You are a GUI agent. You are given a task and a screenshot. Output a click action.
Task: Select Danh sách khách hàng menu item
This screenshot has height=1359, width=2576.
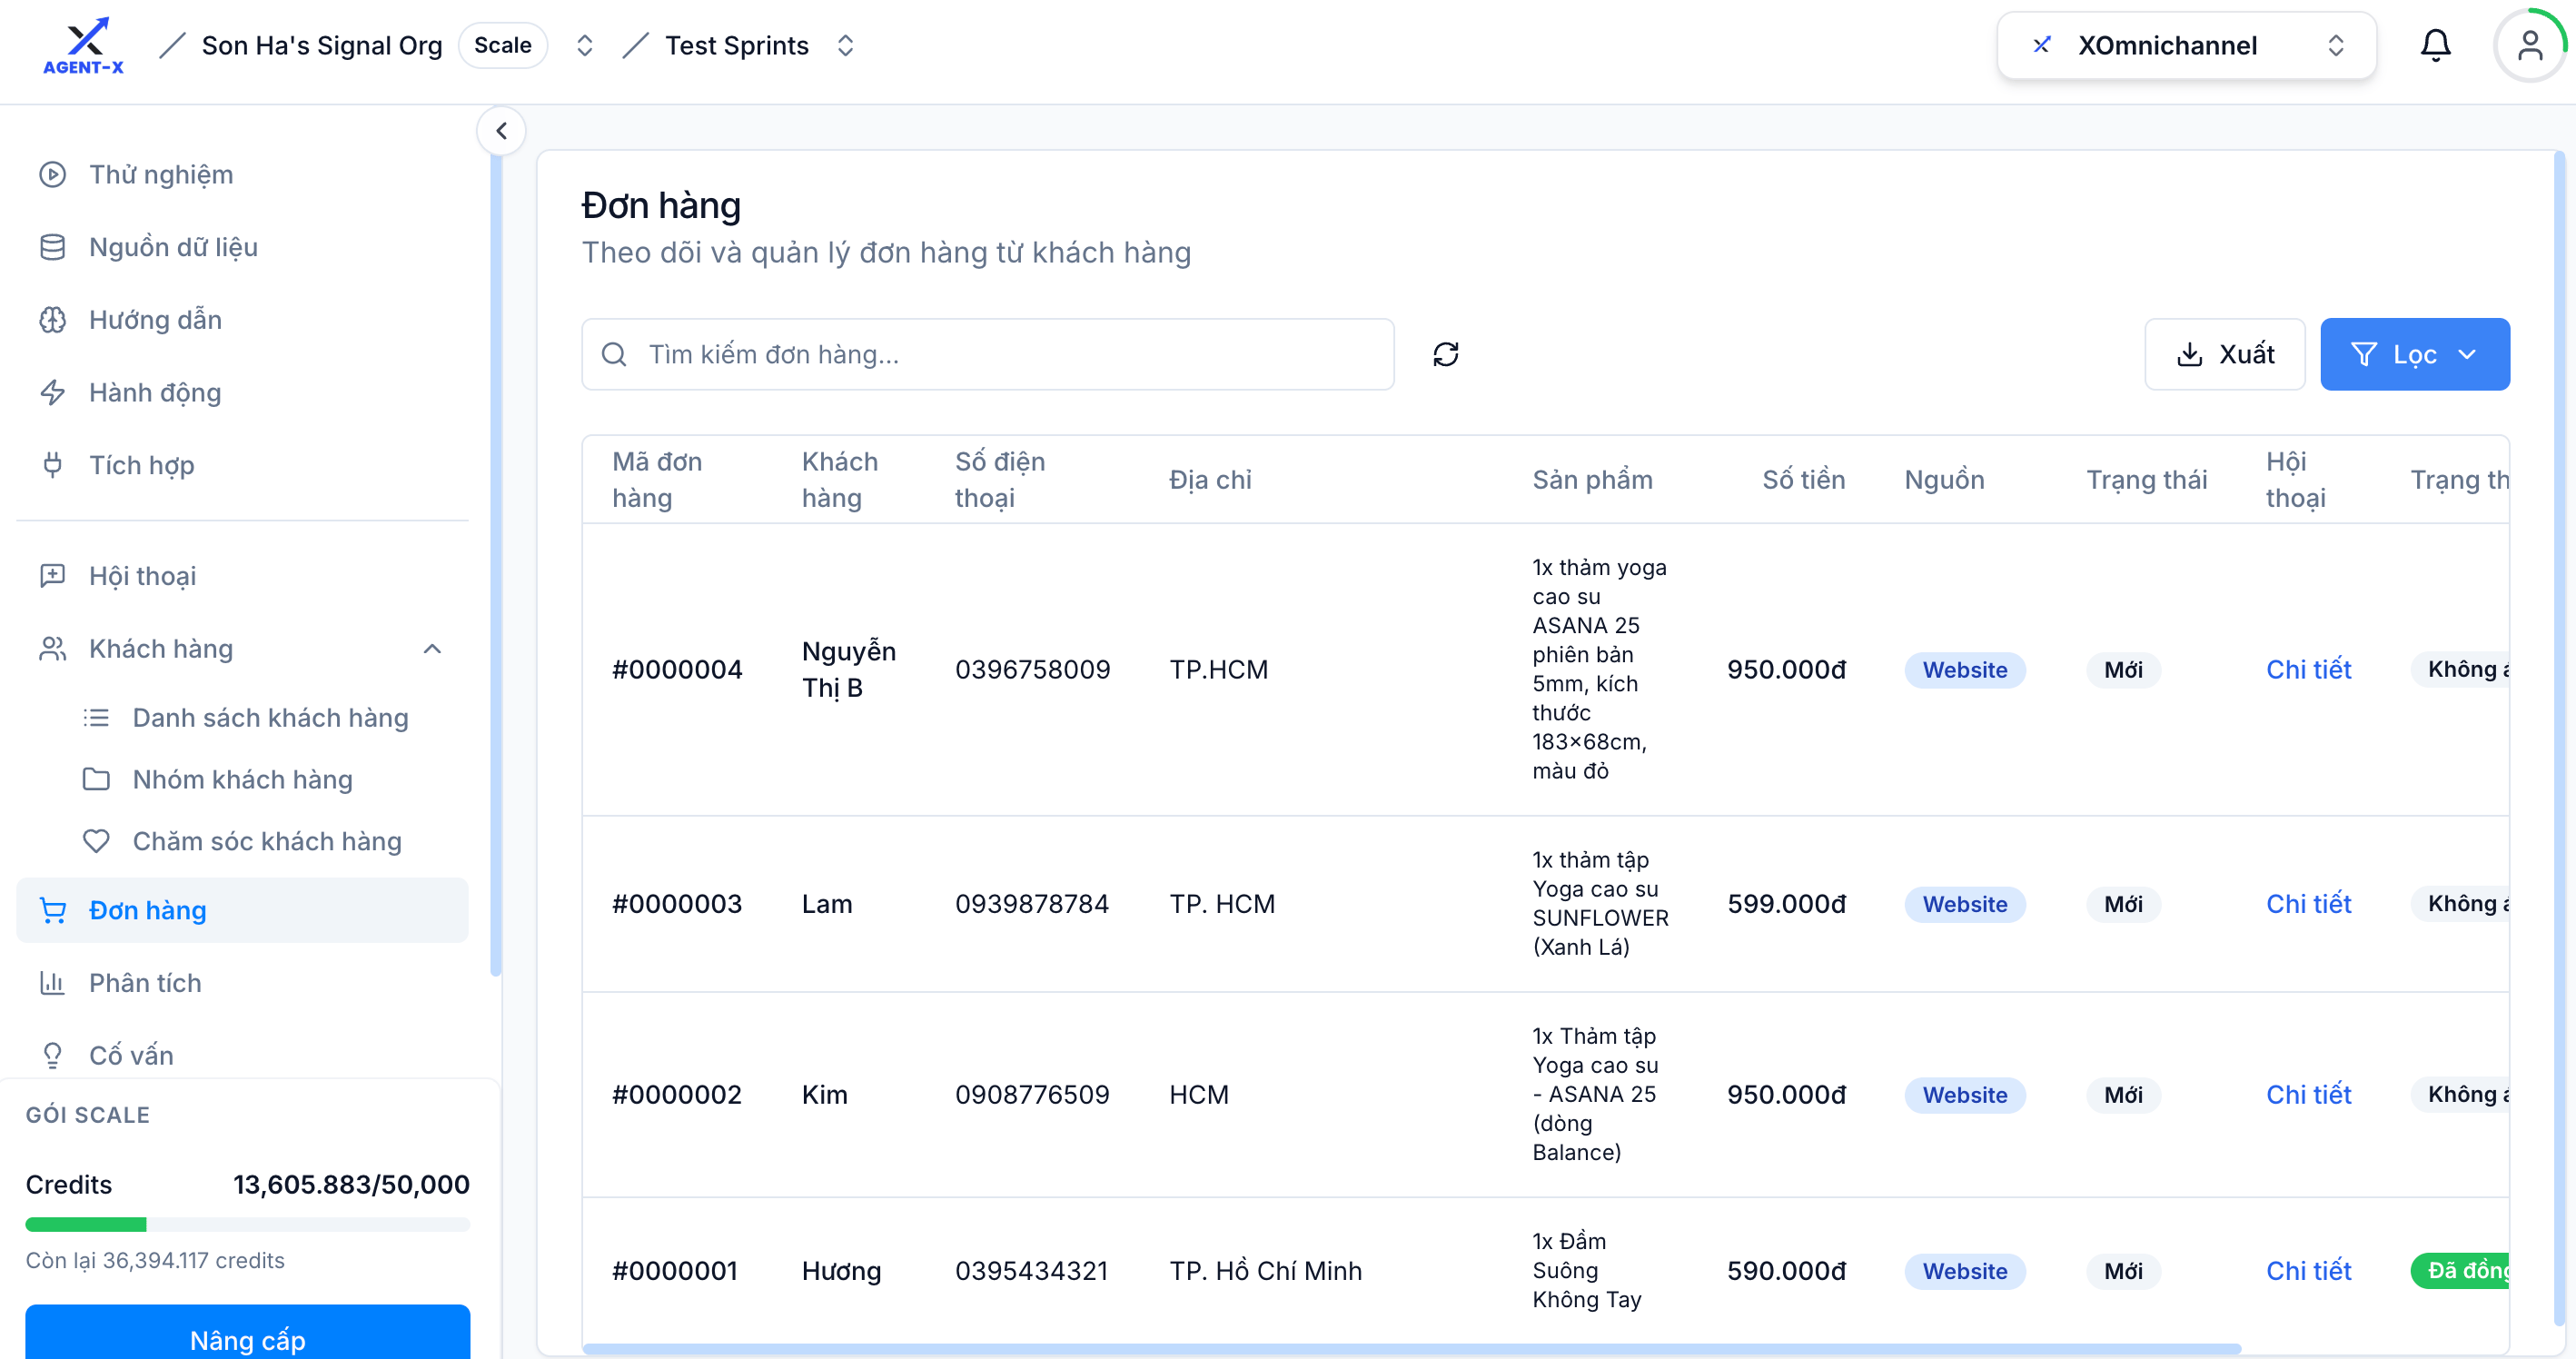click(x=271, y=718)
